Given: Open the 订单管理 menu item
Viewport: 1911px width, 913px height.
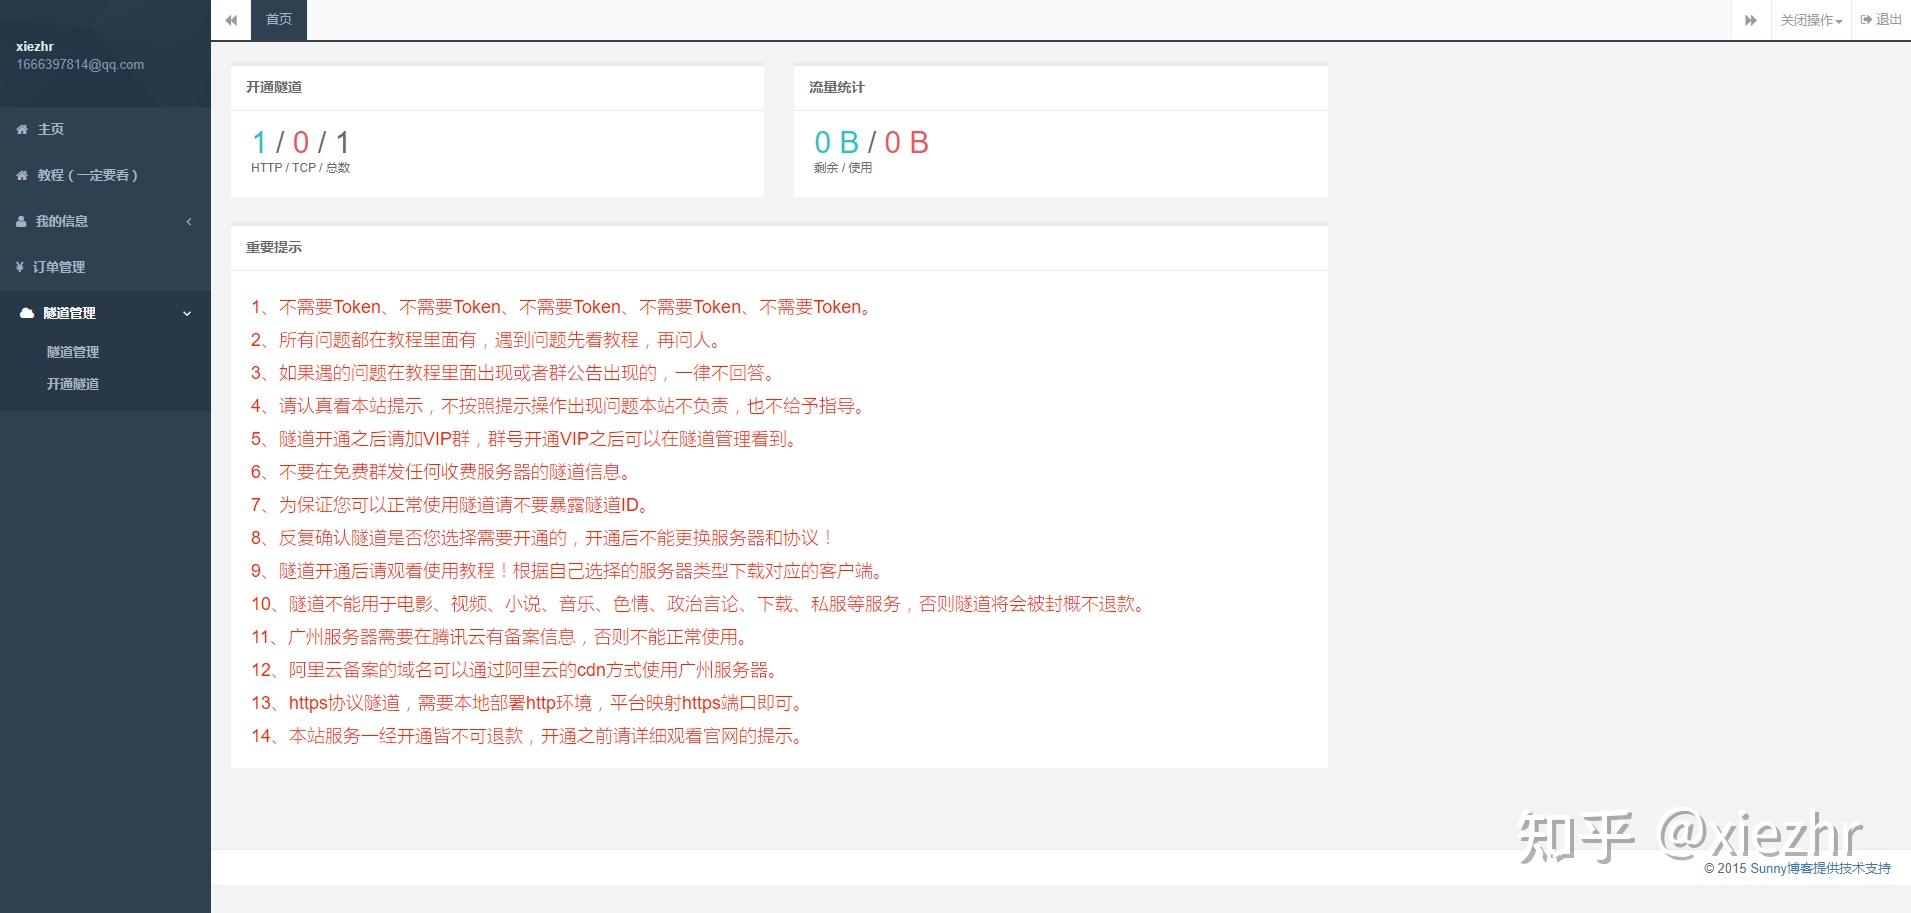Looking at the screenshot, I should point(60,267).
